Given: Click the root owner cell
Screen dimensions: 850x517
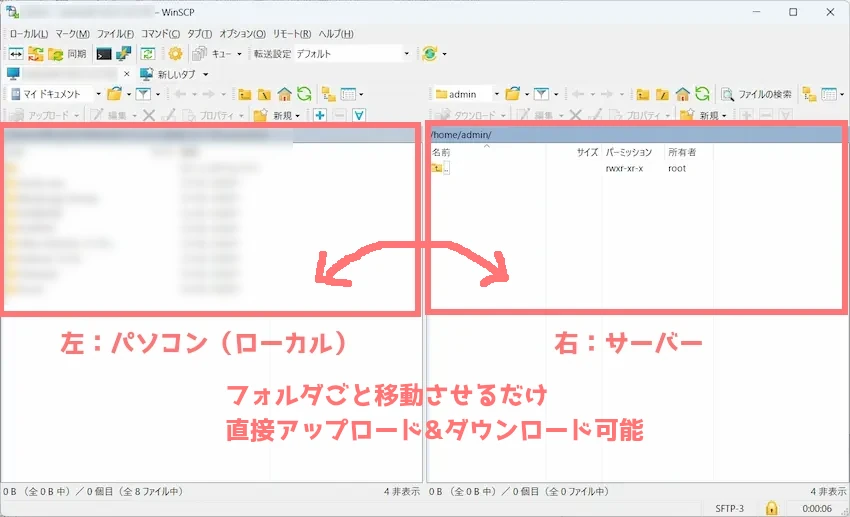Looking at the screenshot, I should coord(677,169).
